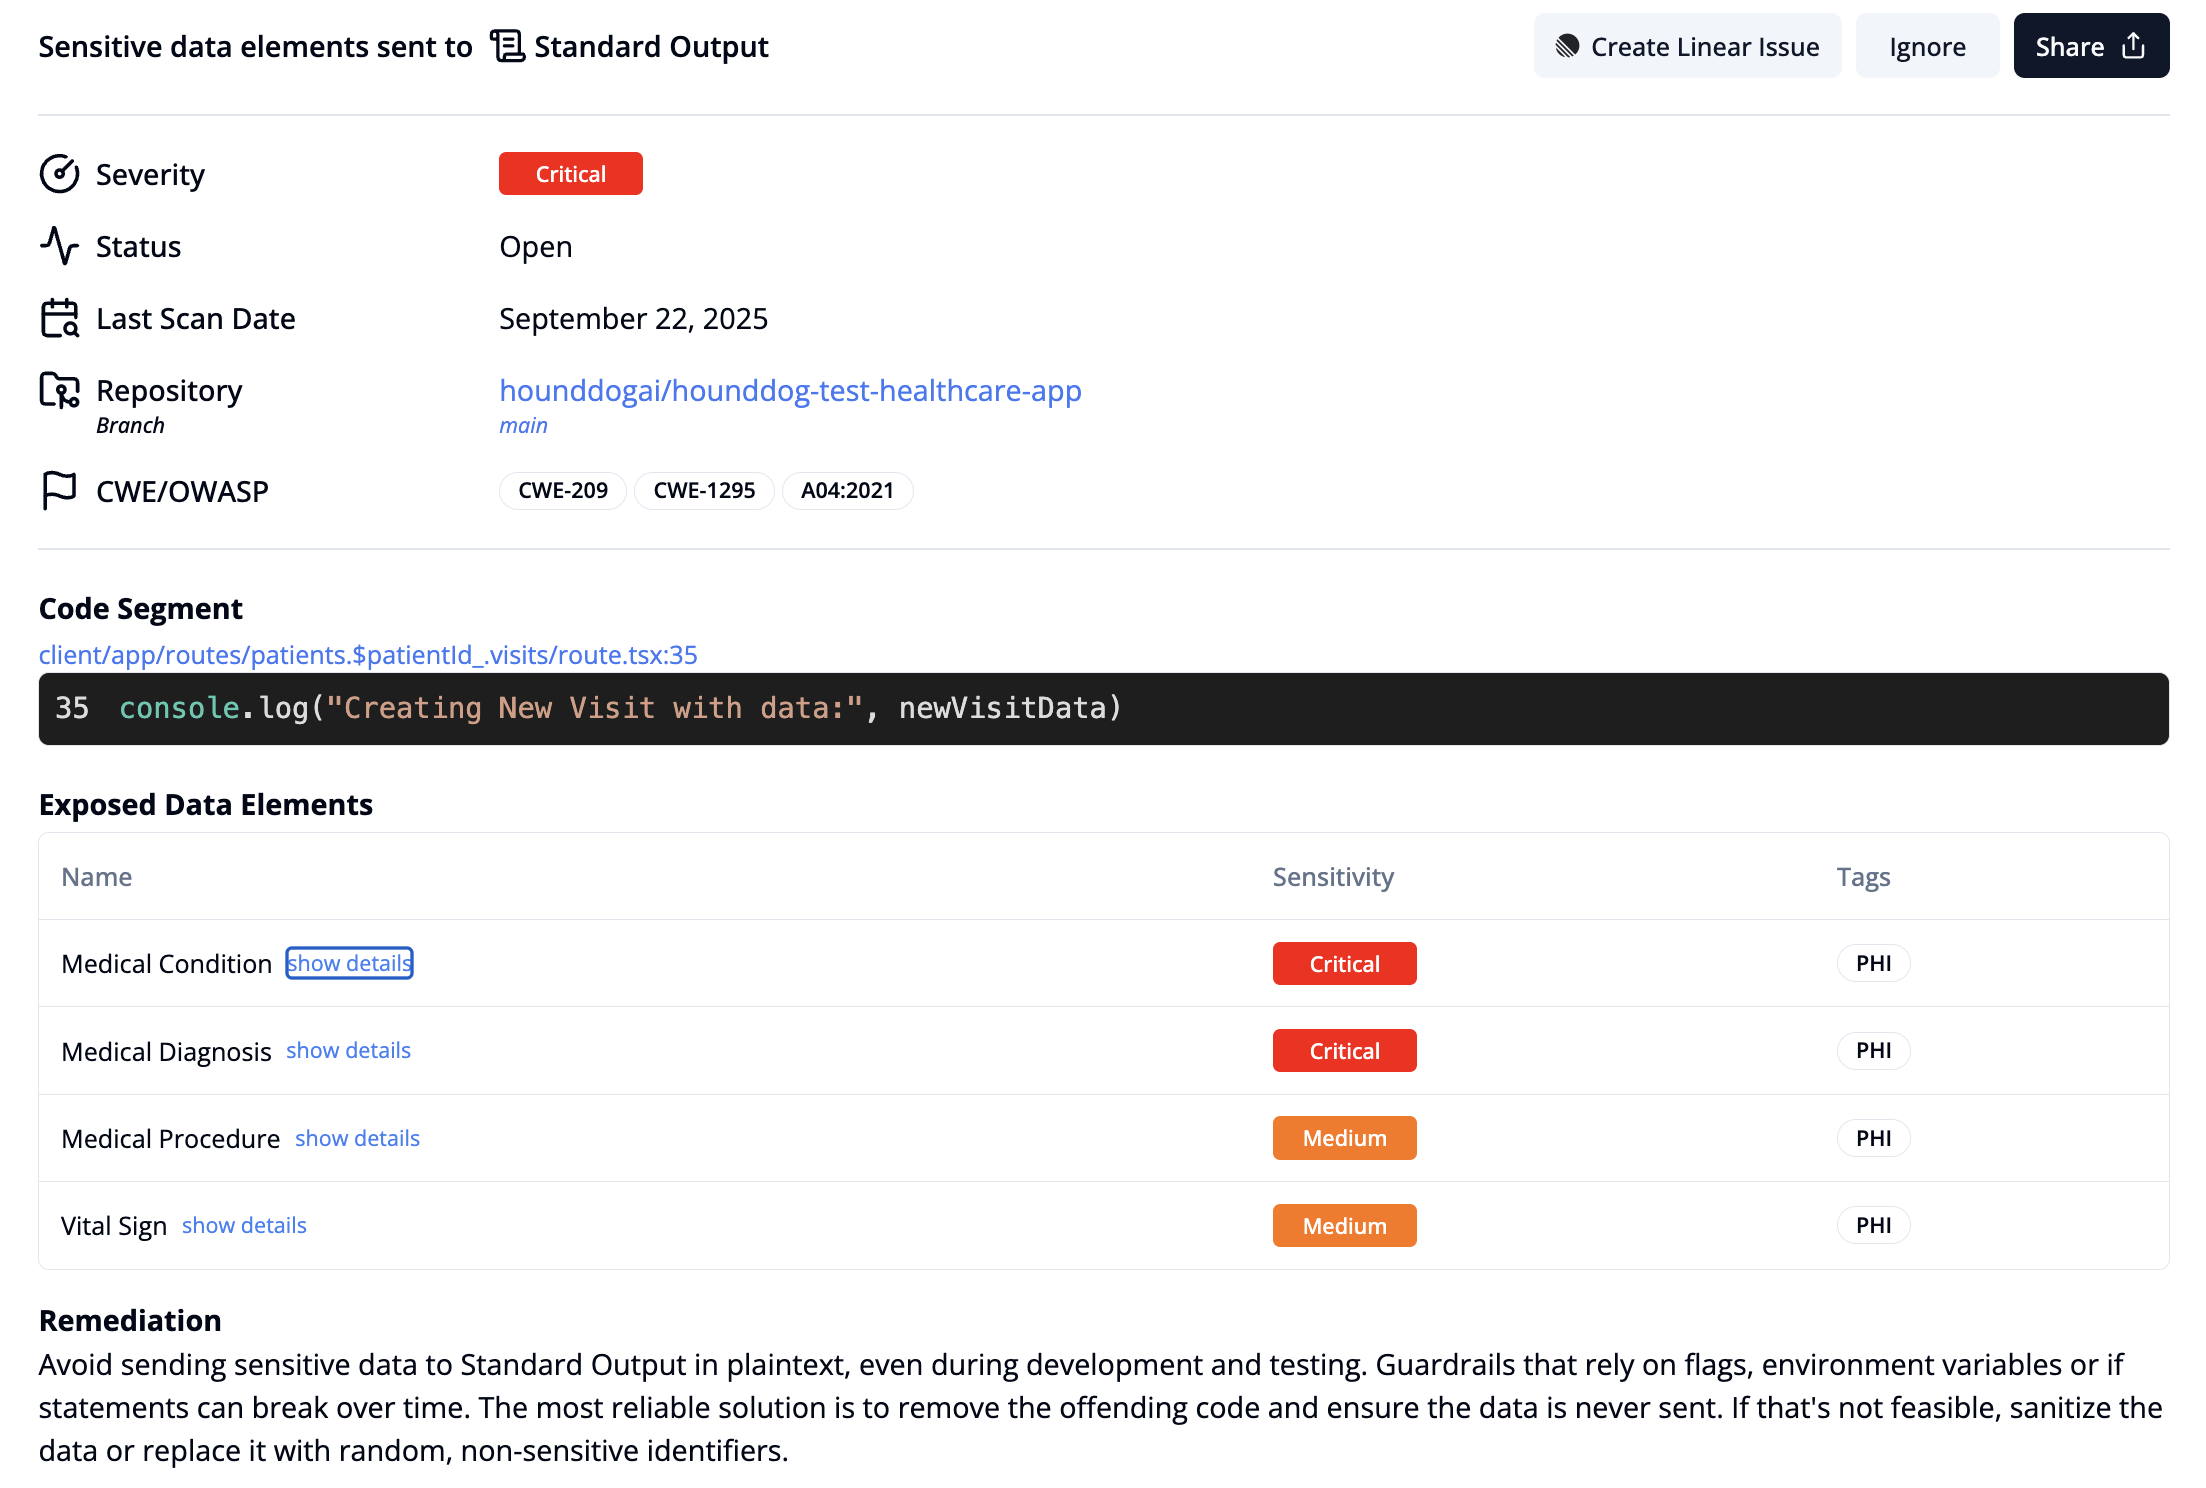Screen dimensions: 2206x1488
Task: Click the red Critical severity badge
Action: (570, 174)
